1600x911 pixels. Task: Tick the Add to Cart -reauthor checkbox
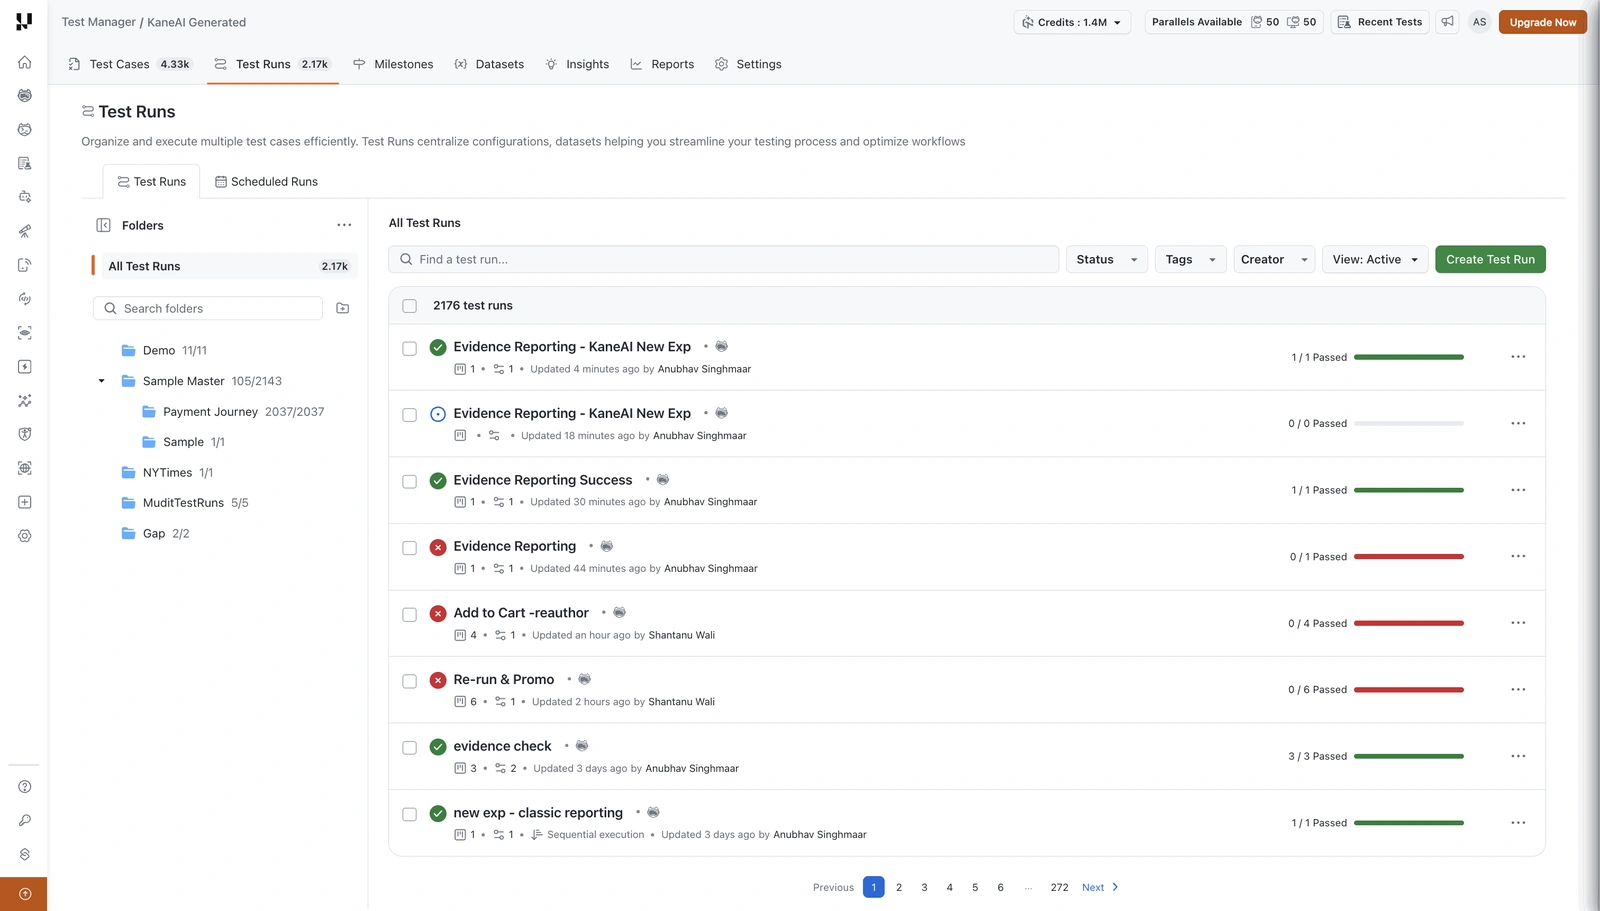410,614
